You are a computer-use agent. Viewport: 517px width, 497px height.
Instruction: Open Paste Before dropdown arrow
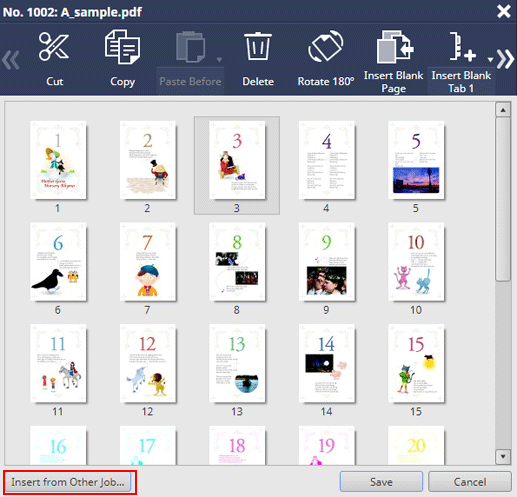pyautogui.click(x=219, y=60)
